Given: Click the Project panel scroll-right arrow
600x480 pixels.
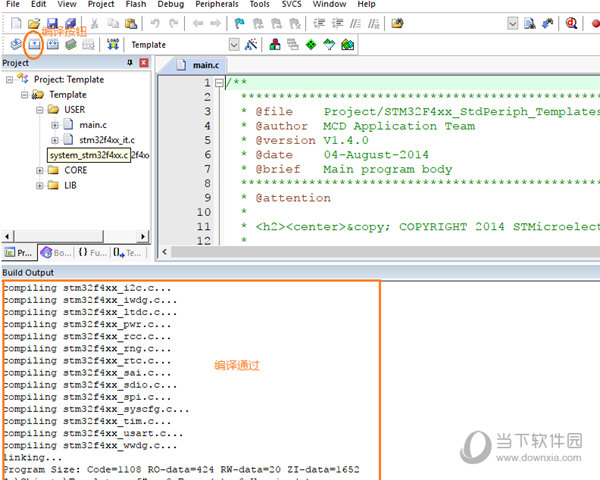Looking at the screenshot, I should [143, 237].
